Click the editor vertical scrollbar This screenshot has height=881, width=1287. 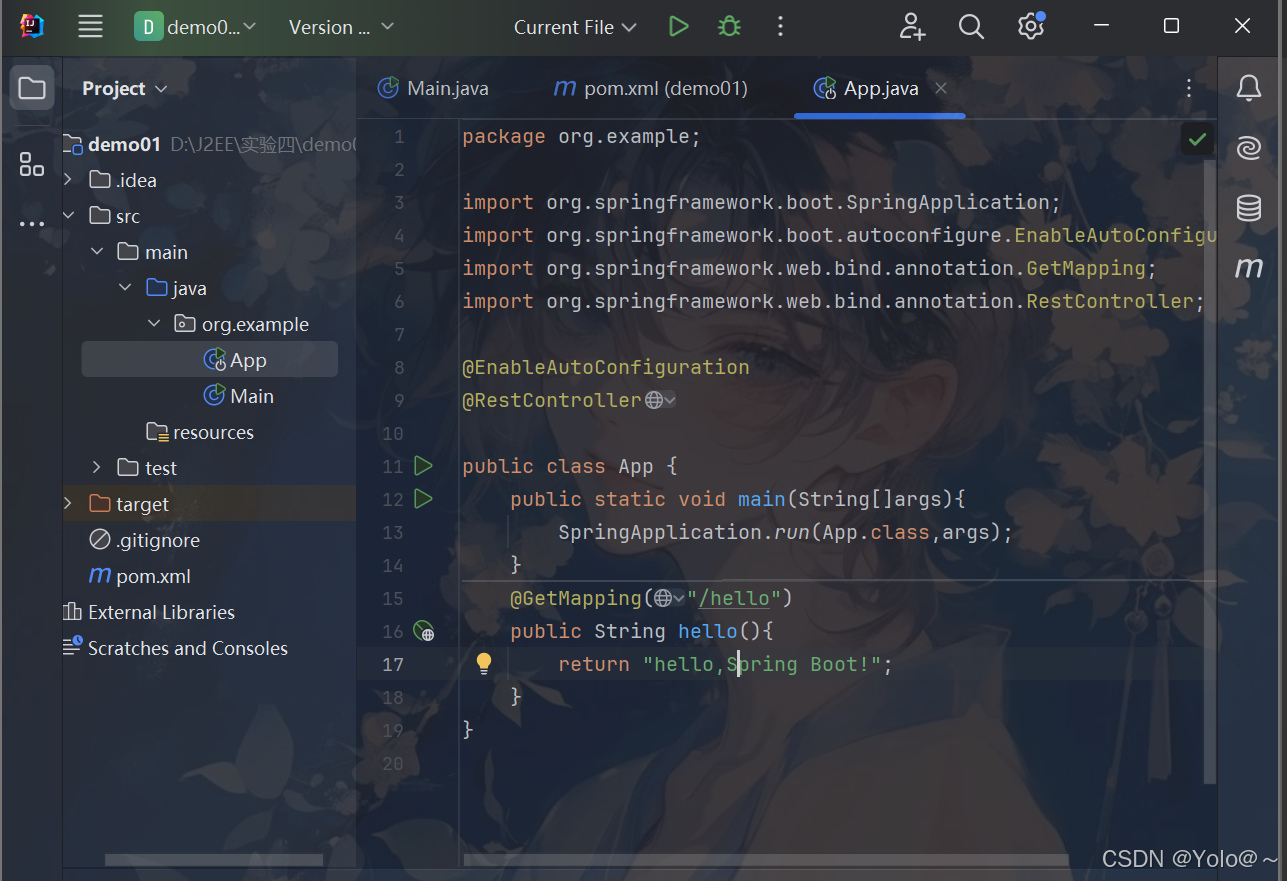(x=1209, y=470)
